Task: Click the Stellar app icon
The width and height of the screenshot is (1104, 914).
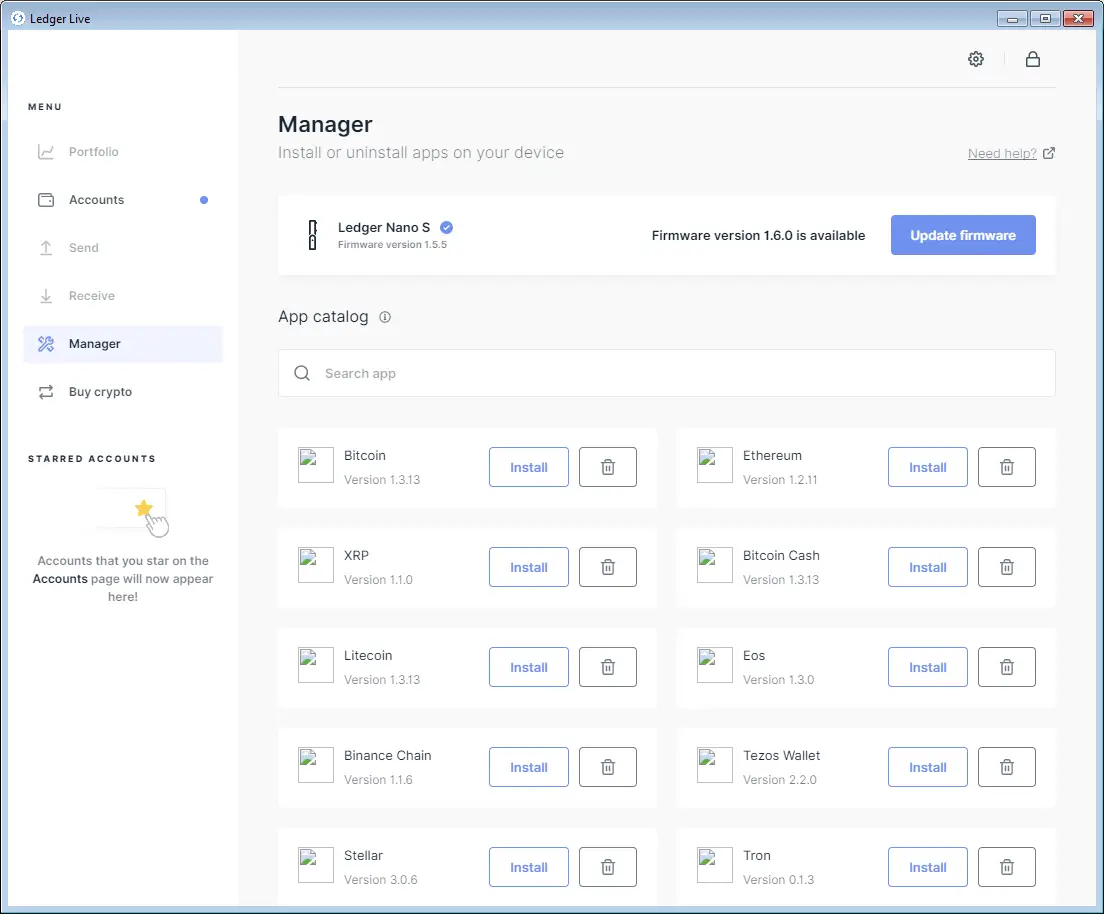Action: tap(316, 865)
